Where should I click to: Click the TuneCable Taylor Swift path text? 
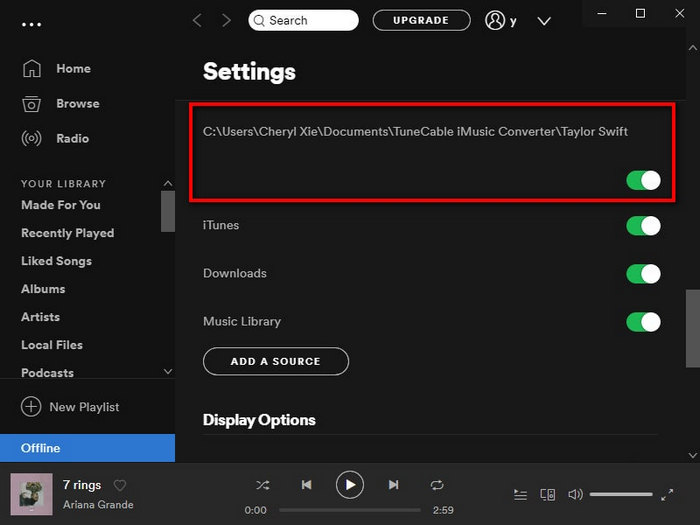pos(415,131)
